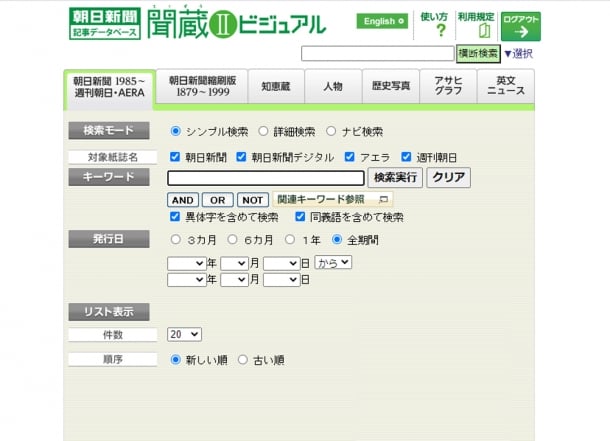Open the 歴史写真 tab
Screen dimensions: 610x441
pyautogui.click(x=391, y=86)
